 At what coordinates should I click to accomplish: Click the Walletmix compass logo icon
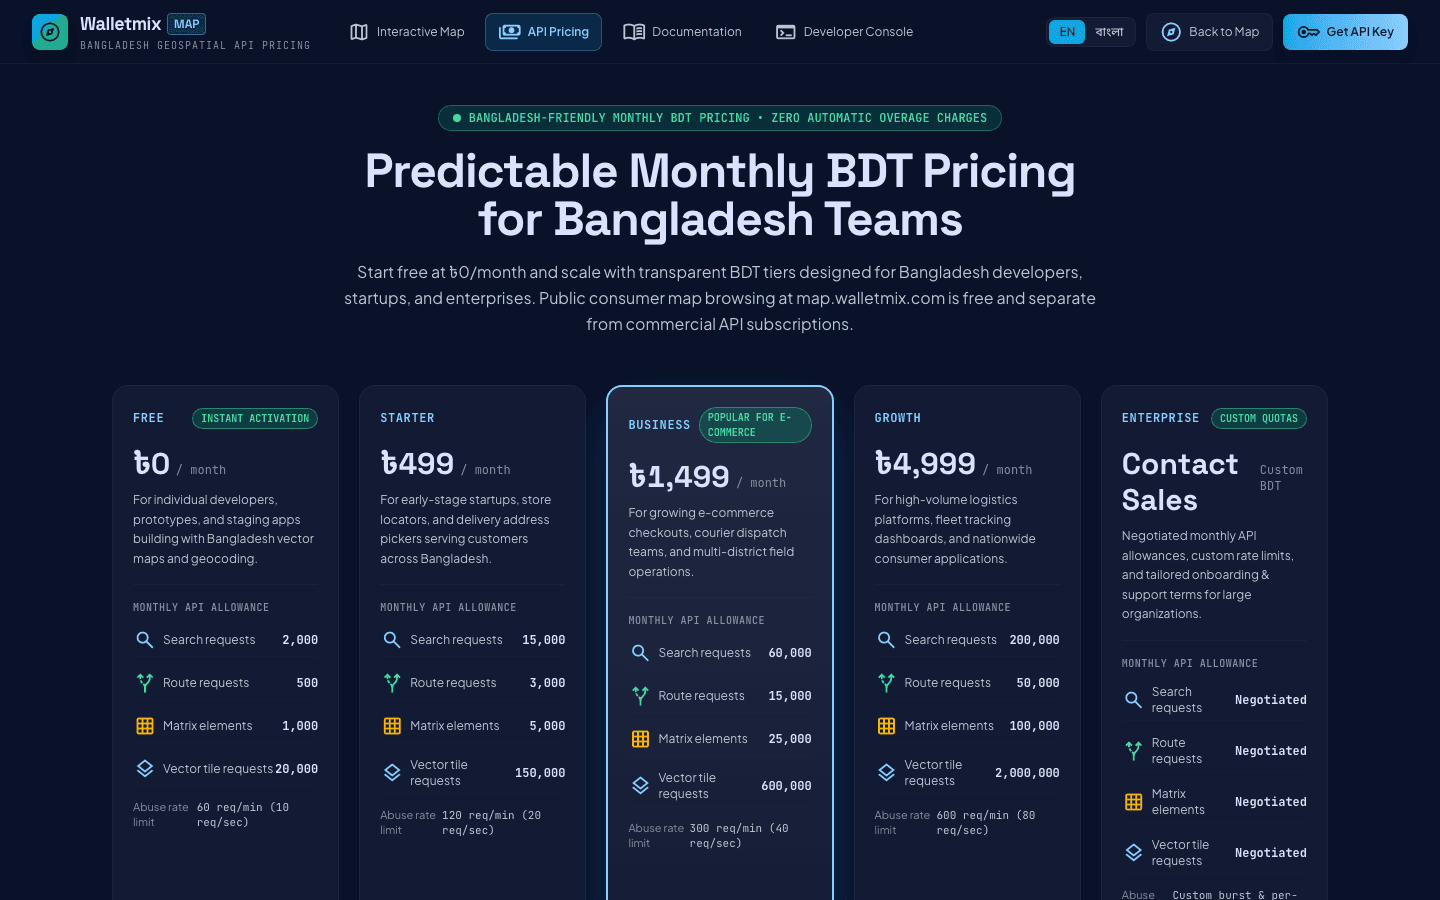point(50,32)
